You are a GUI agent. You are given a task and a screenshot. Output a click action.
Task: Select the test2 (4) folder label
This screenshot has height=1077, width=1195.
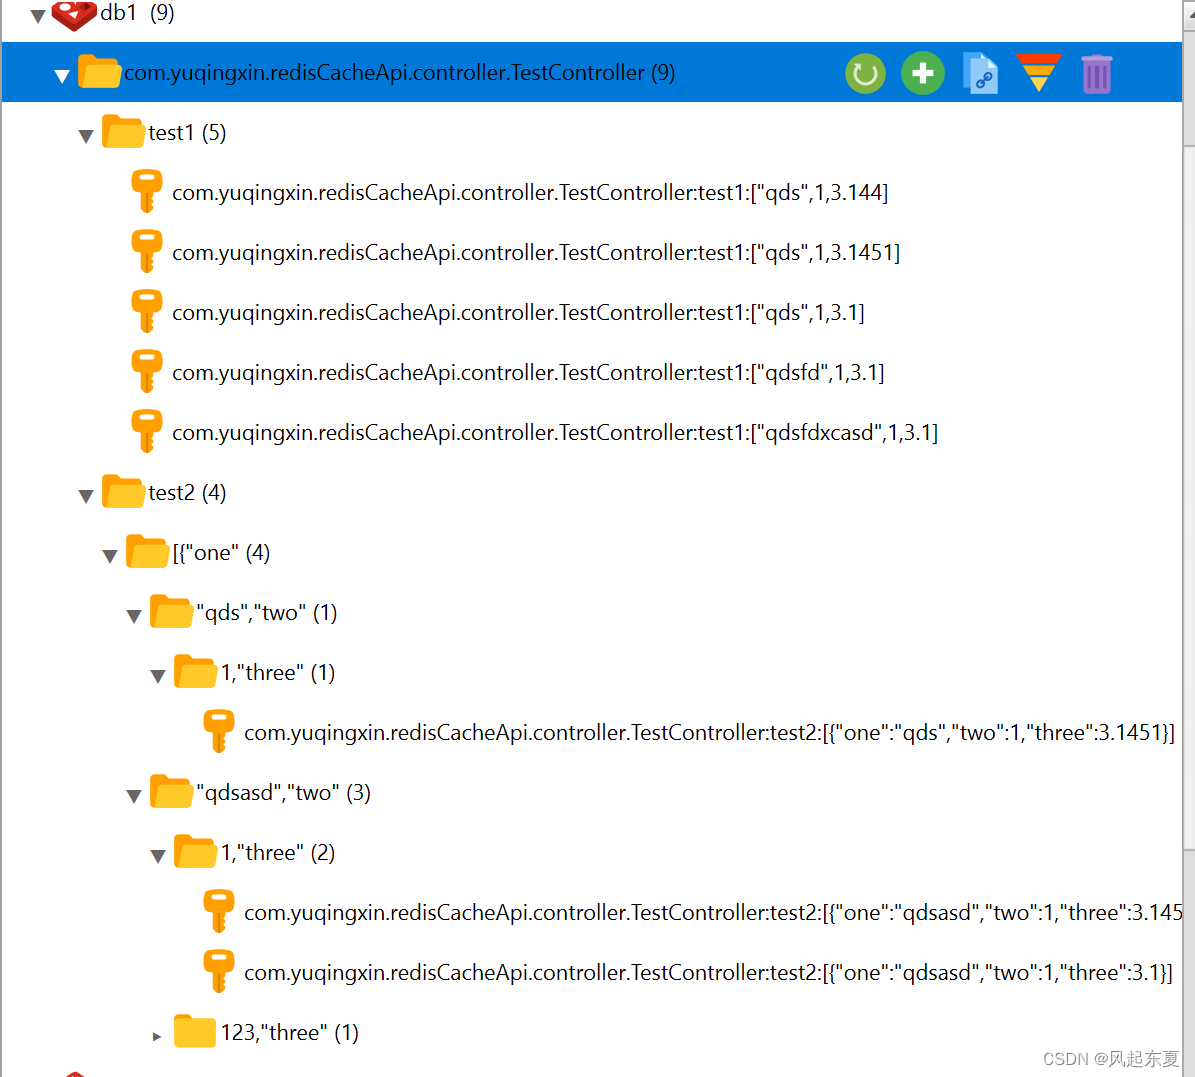187,492
